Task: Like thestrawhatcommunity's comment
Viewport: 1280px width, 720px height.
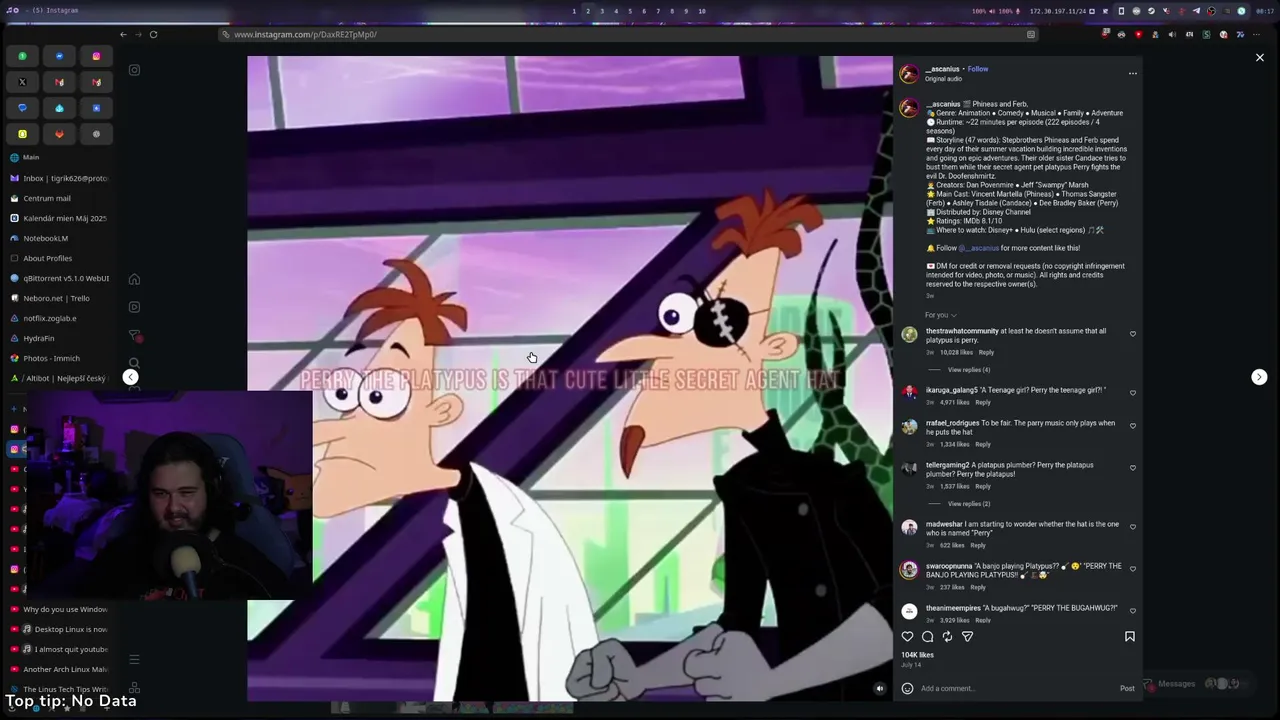Action: coord(1132,334)
